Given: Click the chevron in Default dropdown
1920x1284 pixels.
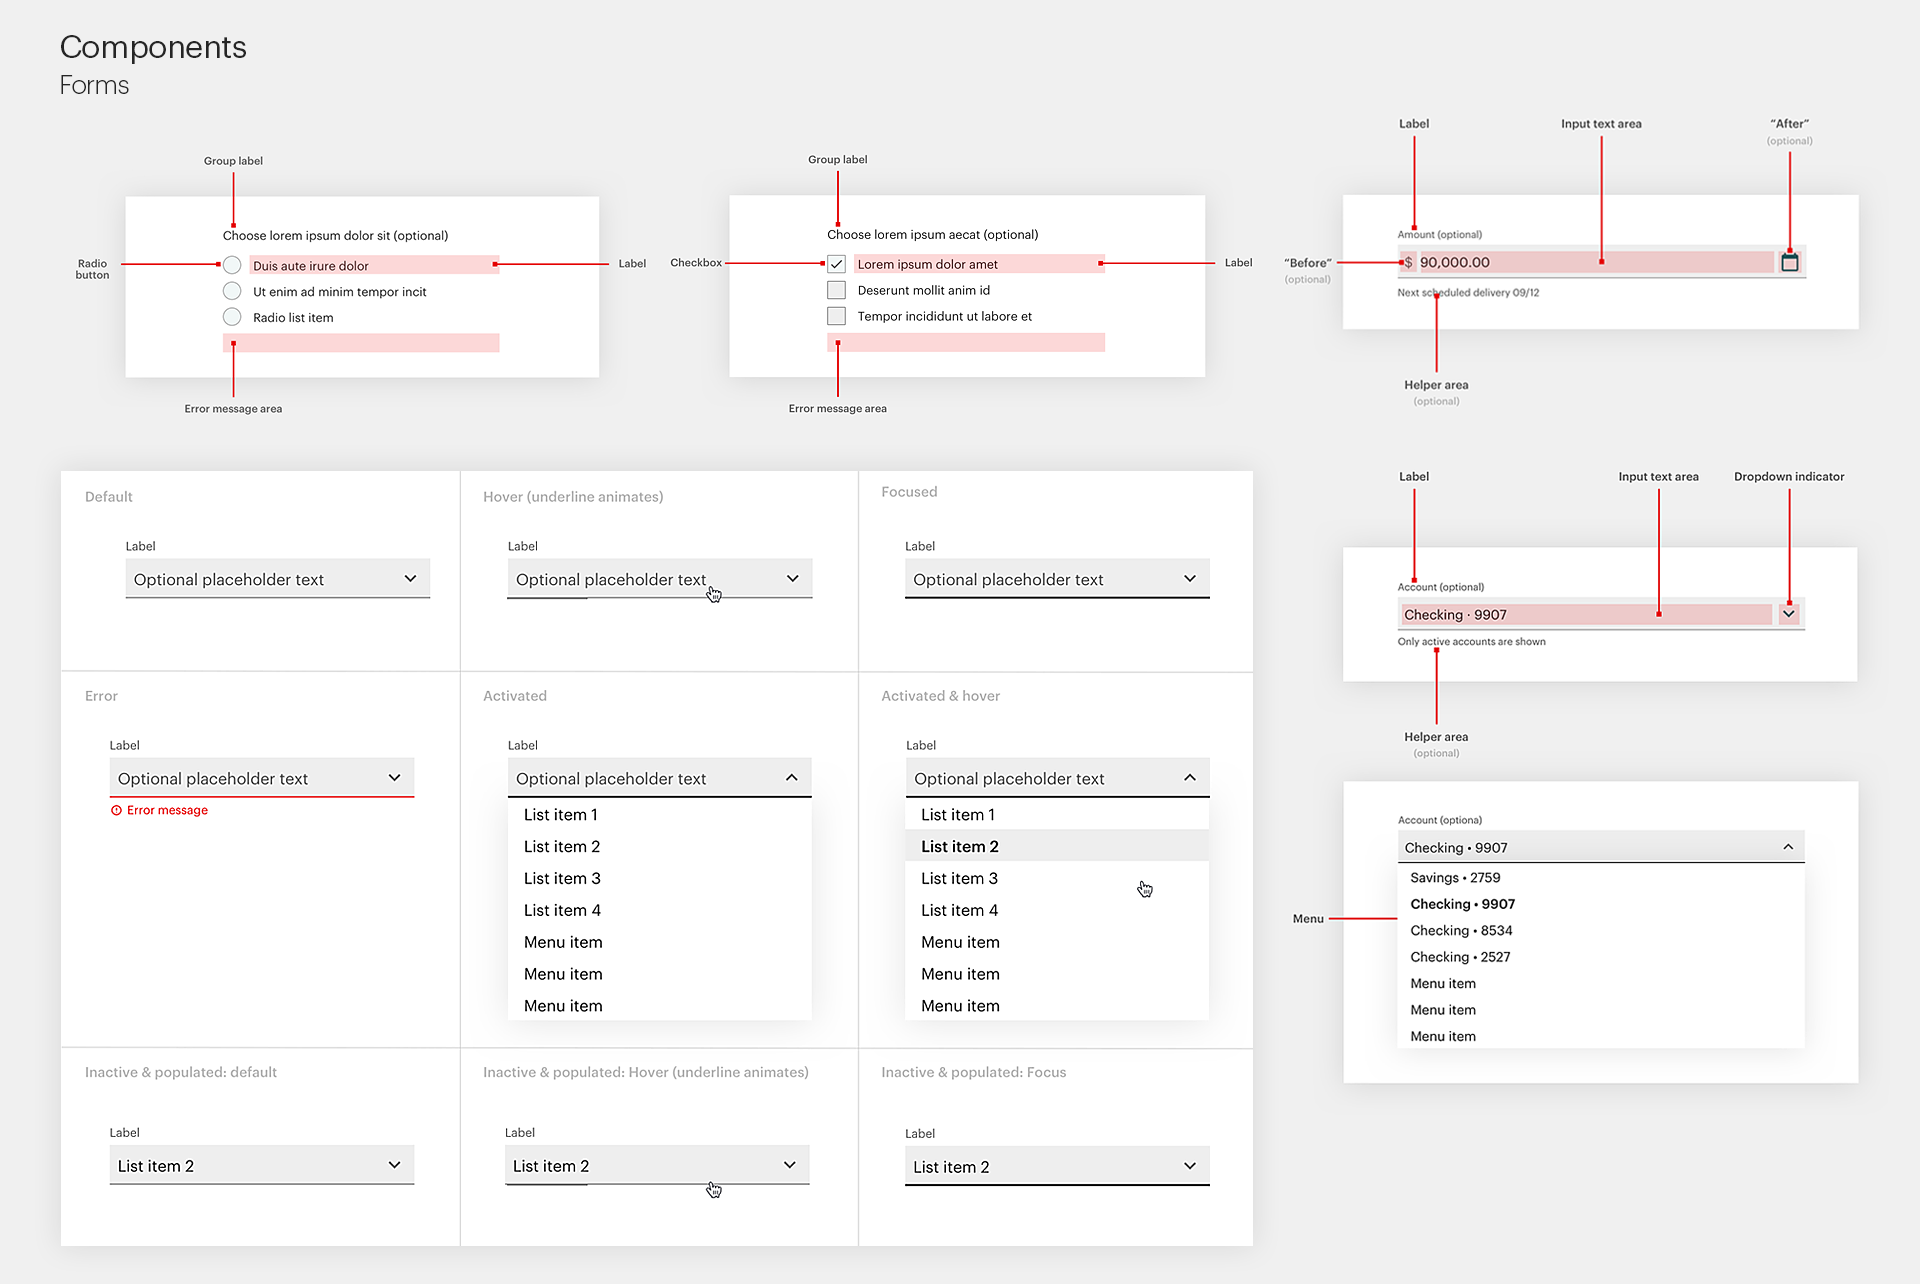Looking at the screenshot, I should tap(410, 579).
